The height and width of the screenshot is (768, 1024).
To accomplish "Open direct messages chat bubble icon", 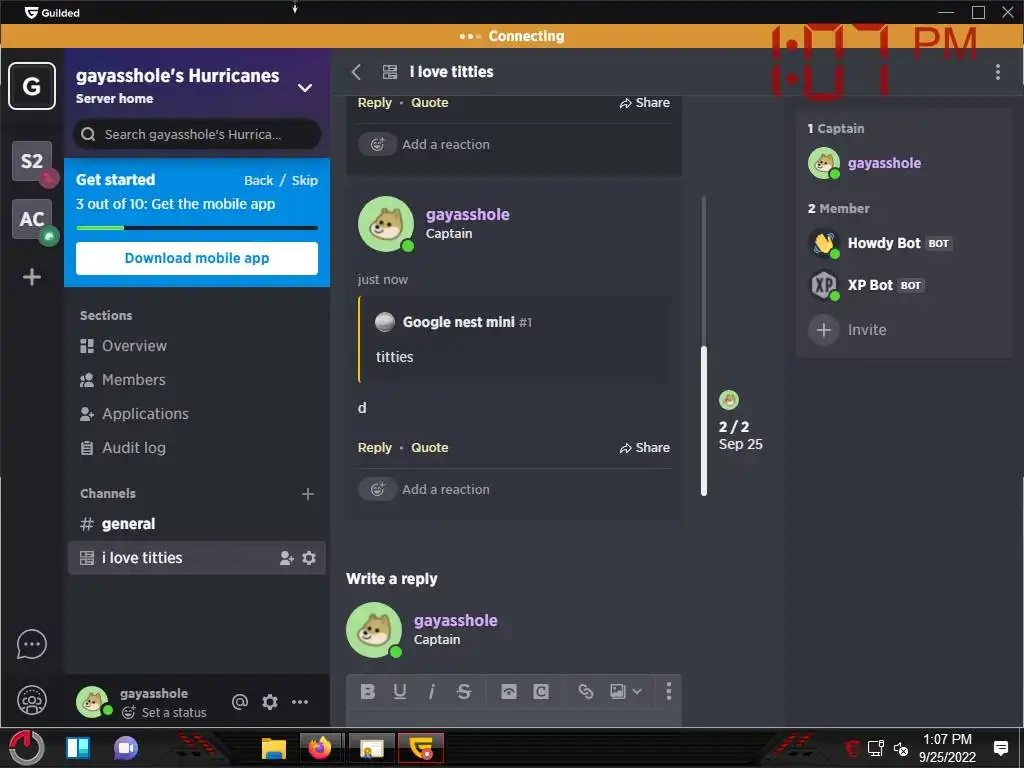I will pos(31,645).
